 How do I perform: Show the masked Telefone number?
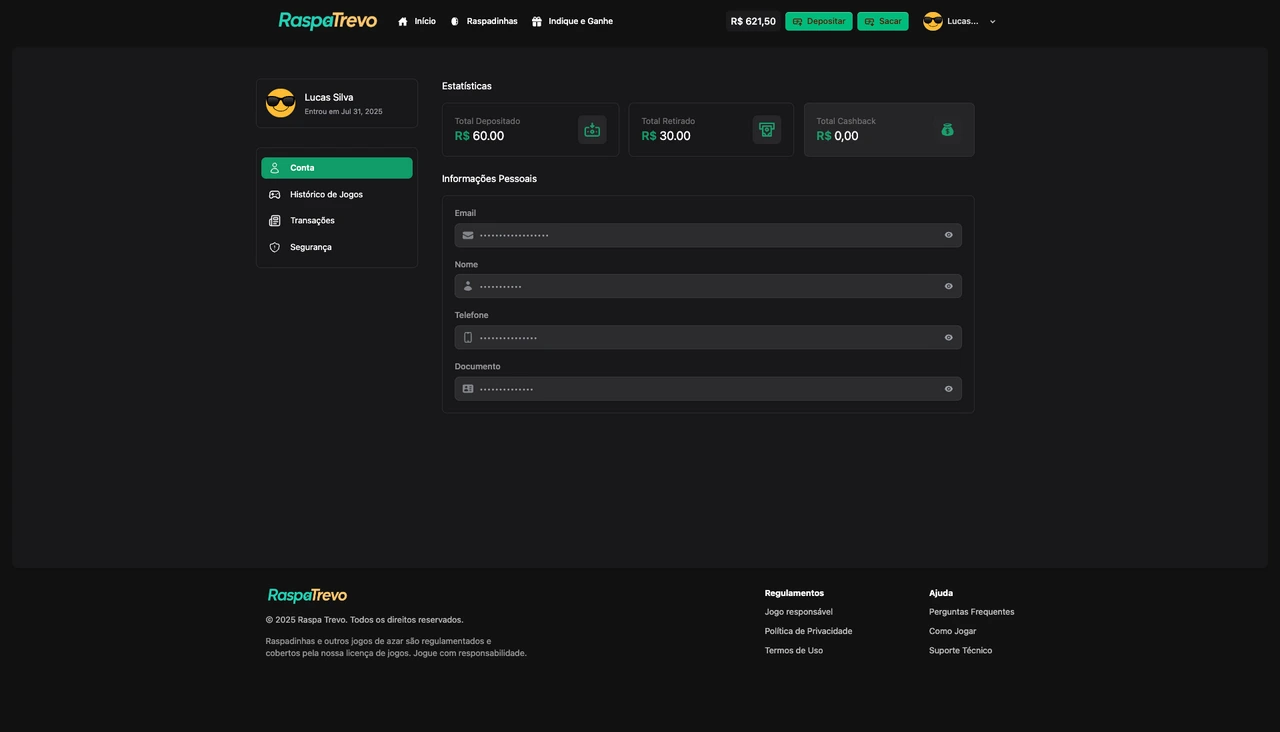(947, 337)
